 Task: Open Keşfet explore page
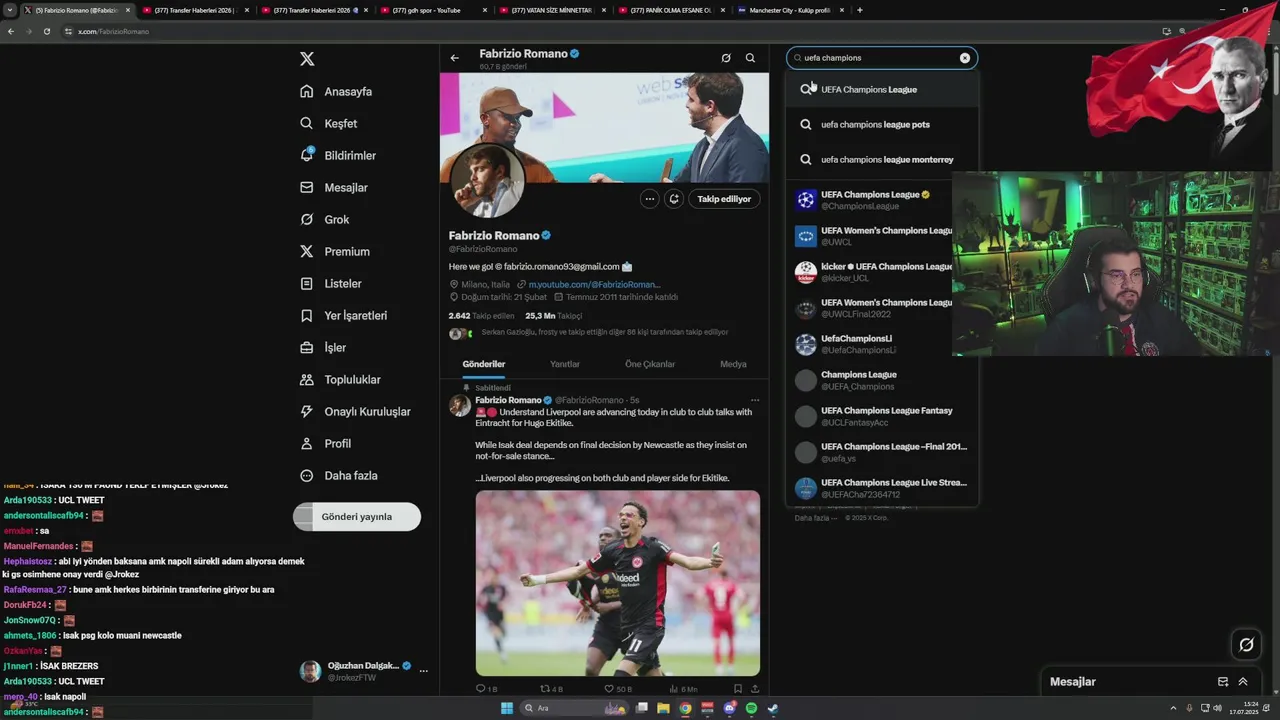tap(328, 123)
